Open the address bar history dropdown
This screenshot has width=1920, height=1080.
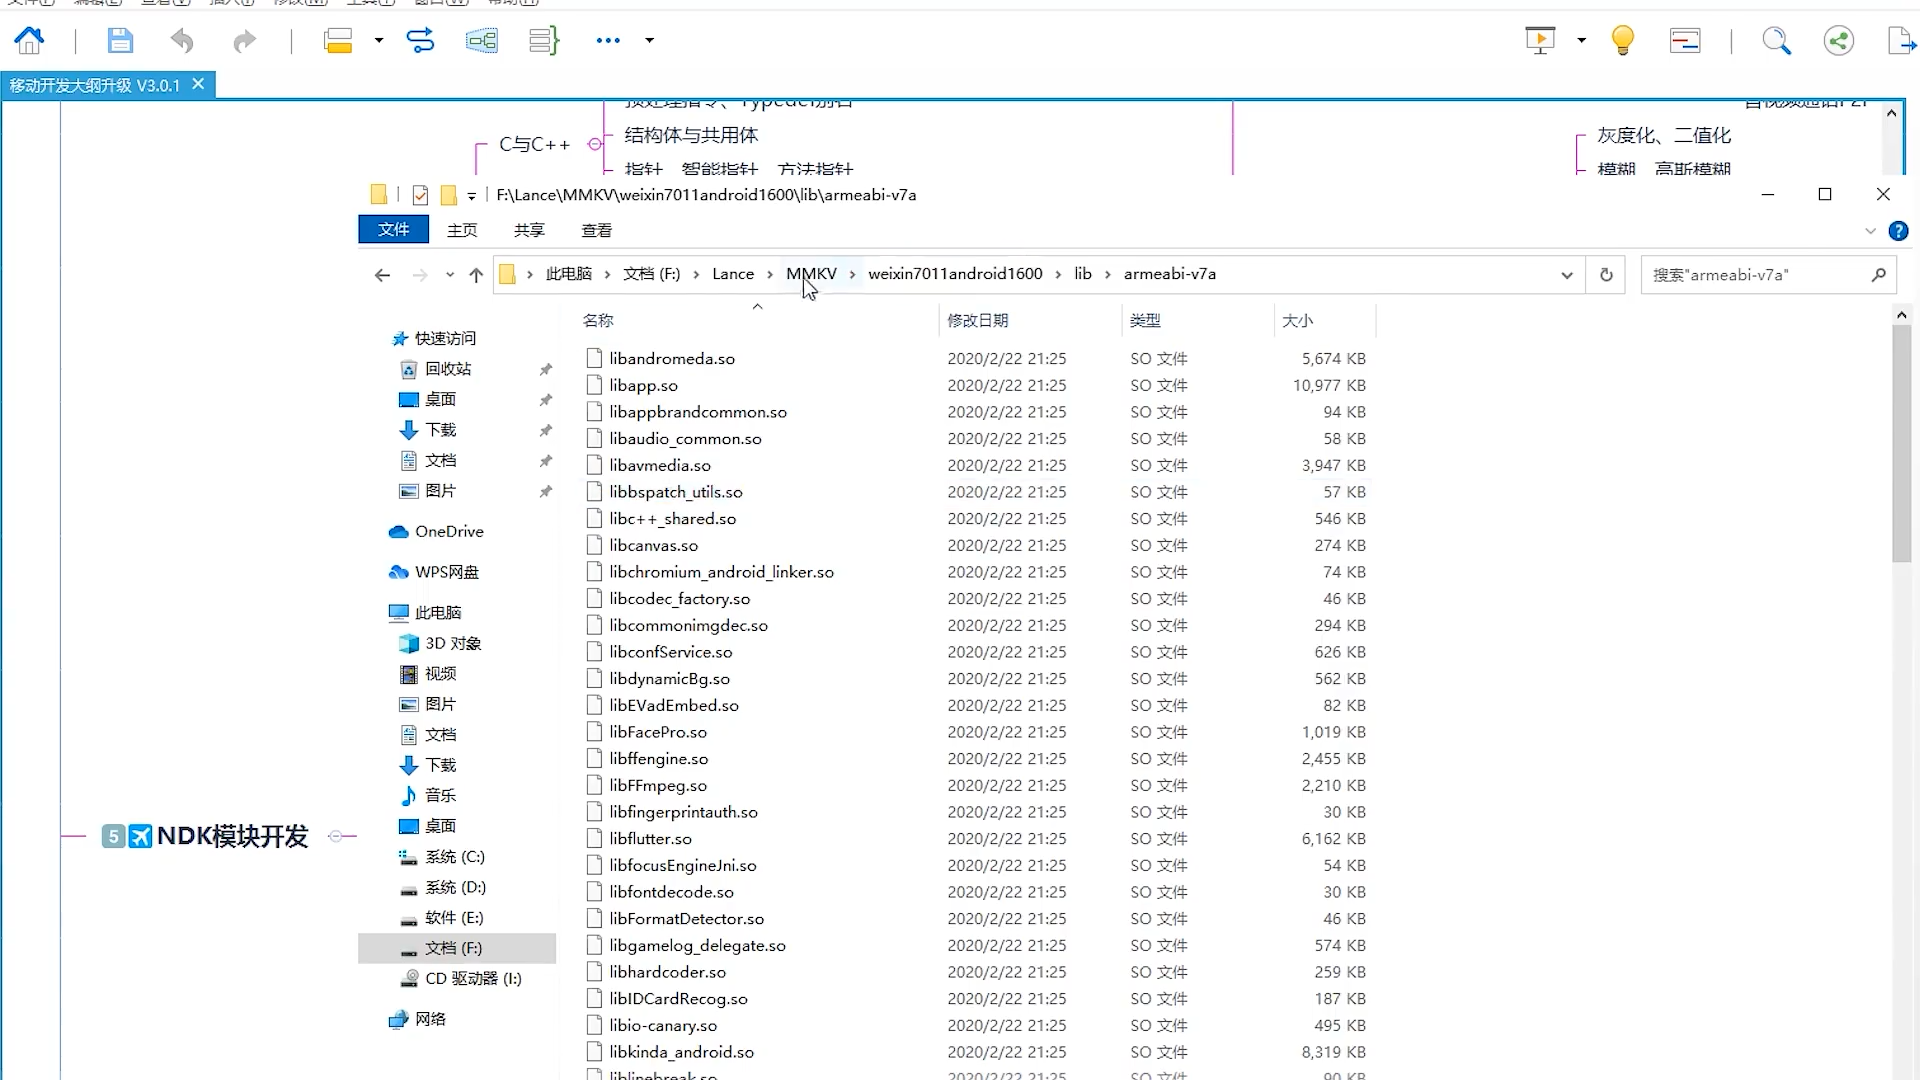[x=1566, y=275]
